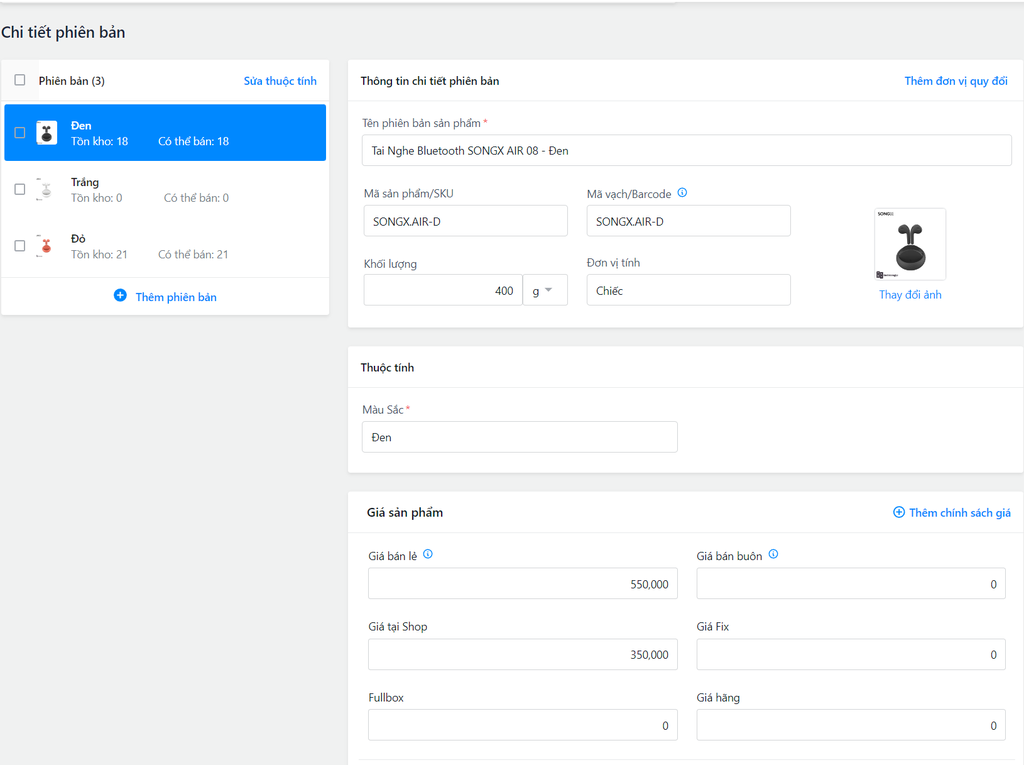
Task: Focus the Fullbox price field
Action: point(522,725)
